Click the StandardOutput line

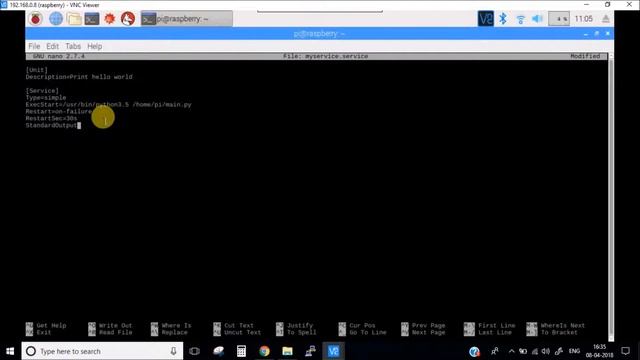pyautogui.click(x=51, y=125)
